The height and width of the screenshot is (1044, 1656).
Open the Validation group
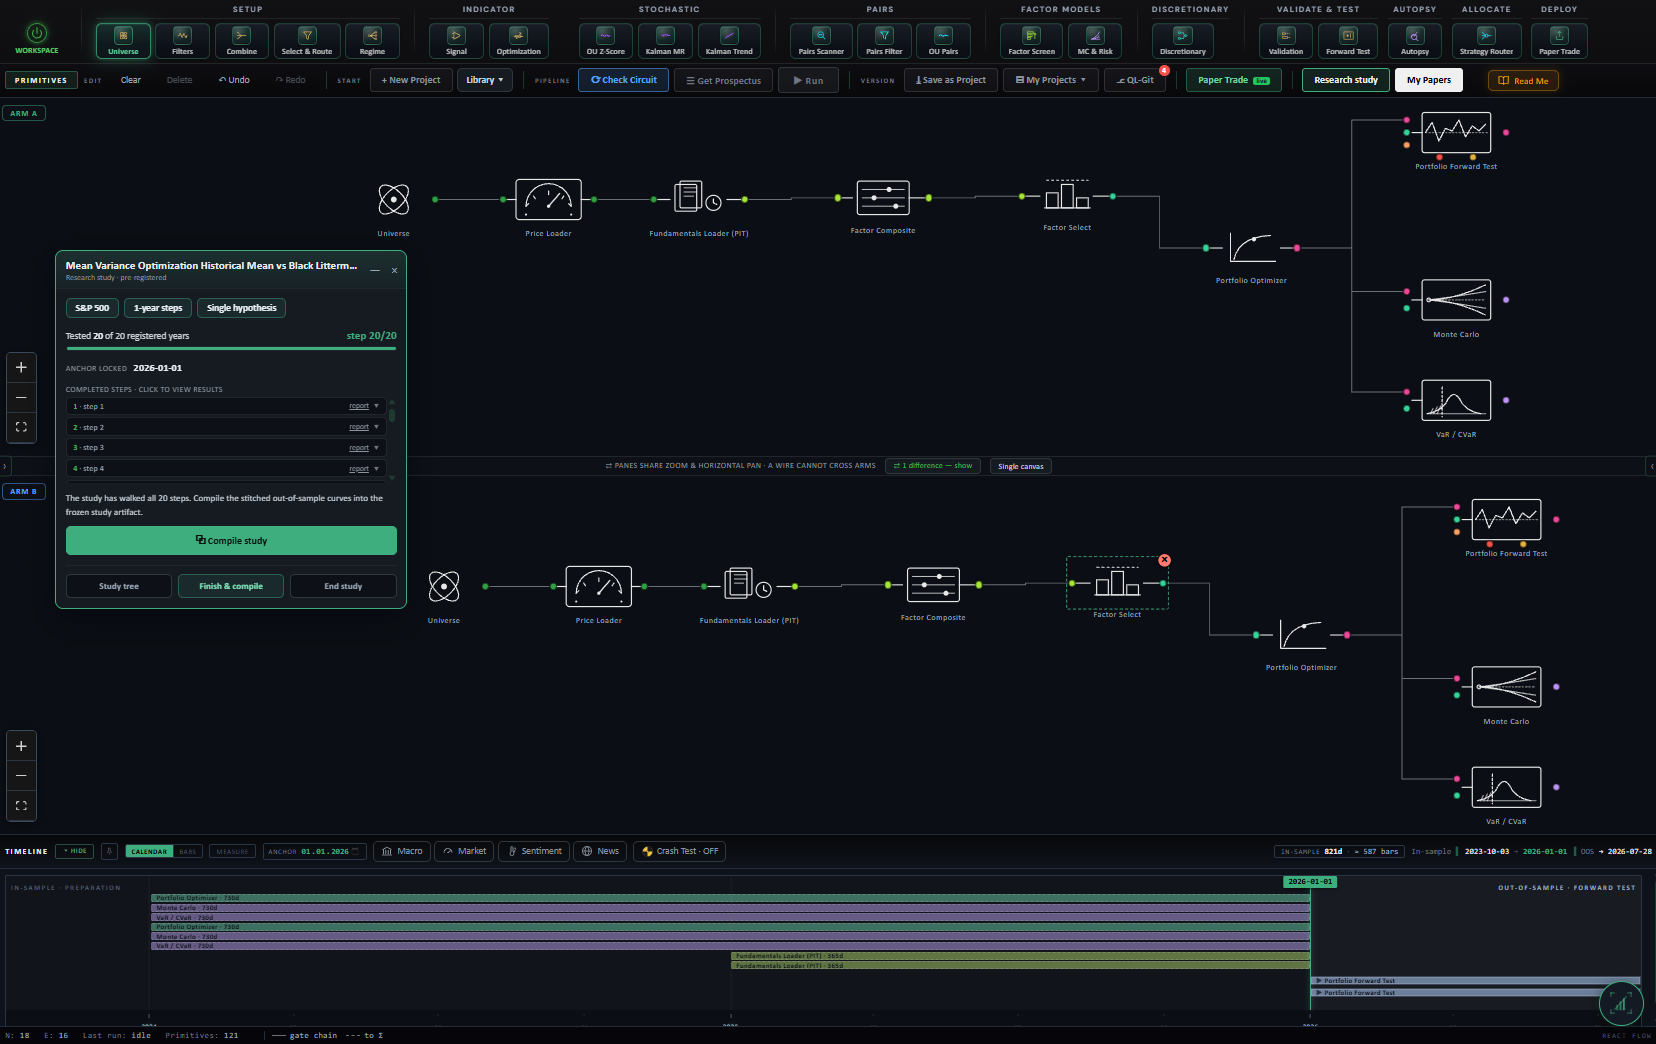point(1286,41)
